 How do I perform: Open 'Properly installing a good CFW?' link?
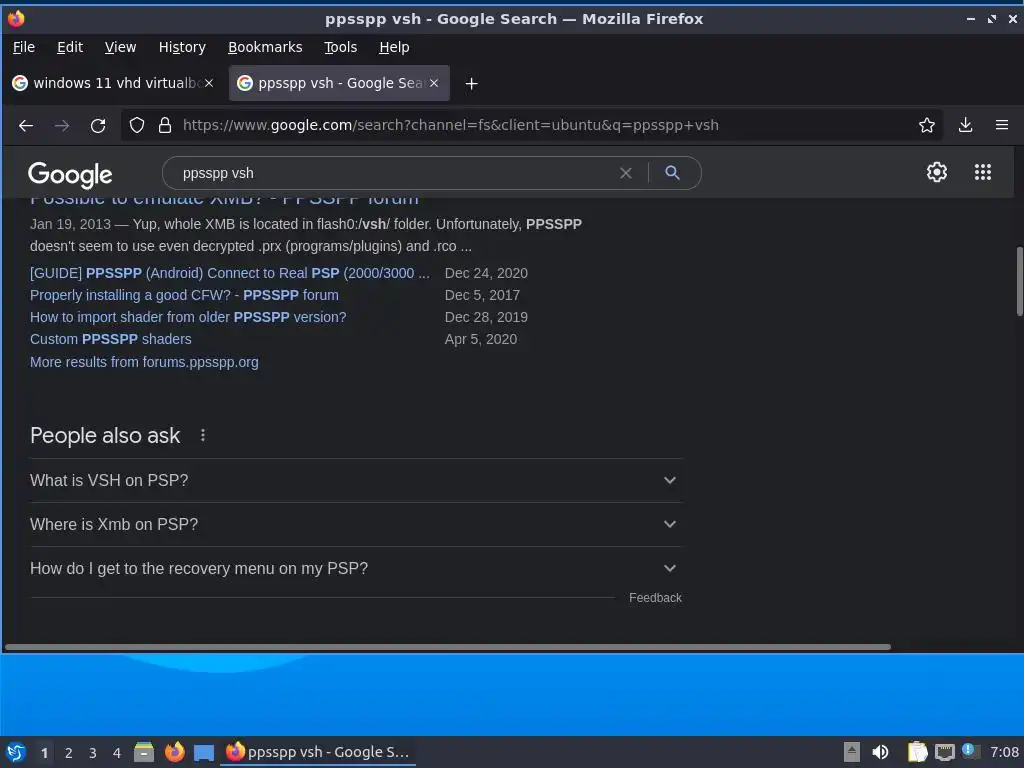pyautogui.click(x=184, y=295)
